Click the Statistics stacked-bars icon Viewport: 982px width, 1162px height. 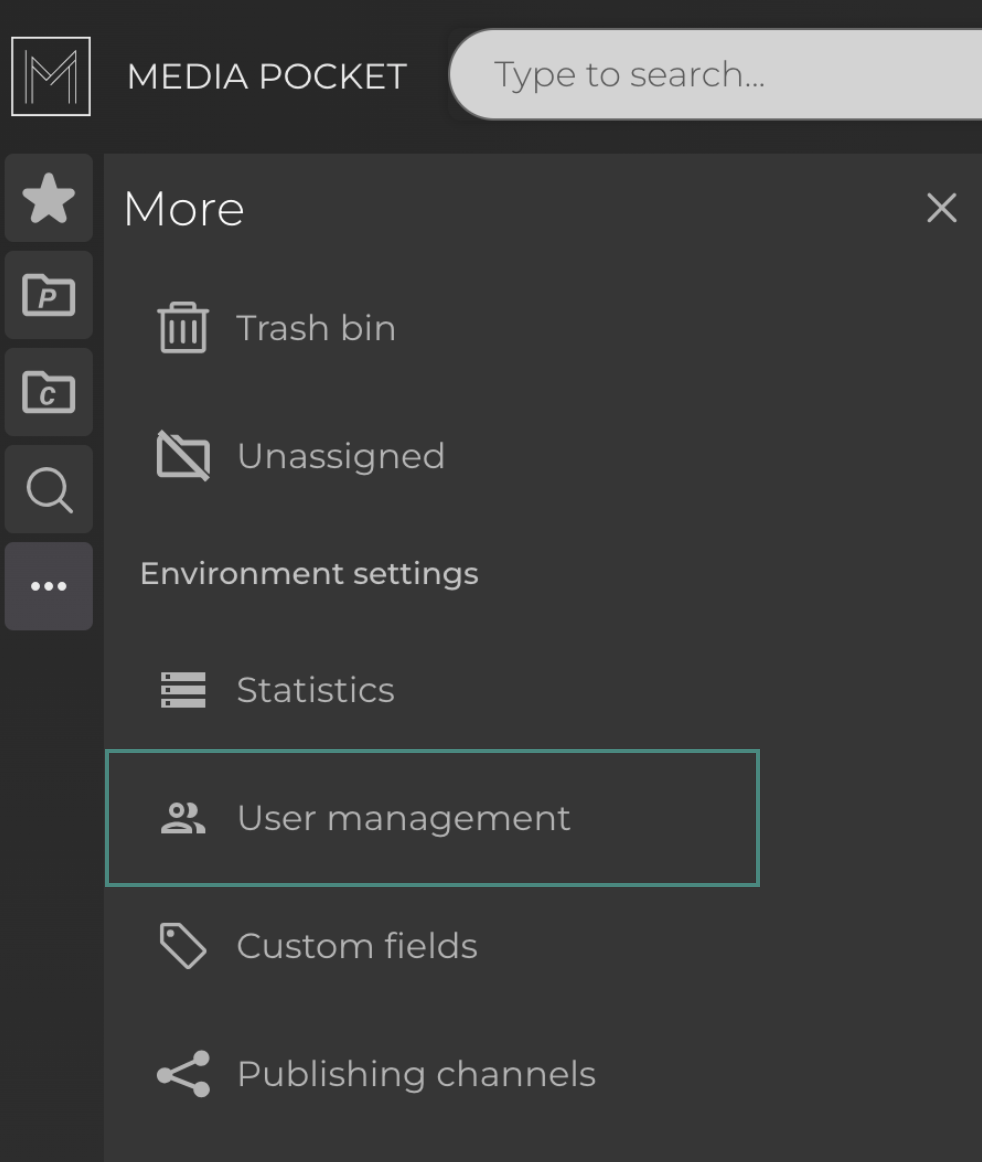point(183,690)
